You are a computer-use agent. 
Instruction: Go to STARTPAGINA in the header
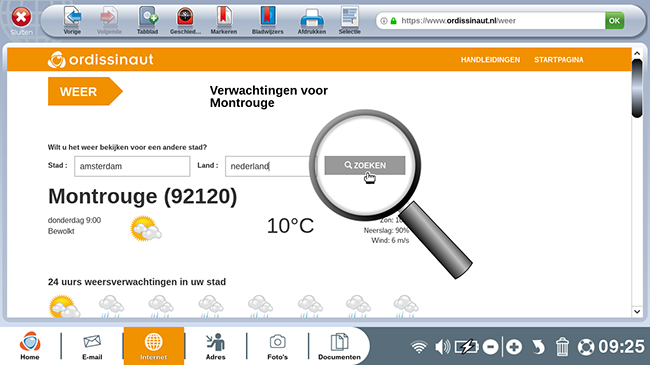559,60
